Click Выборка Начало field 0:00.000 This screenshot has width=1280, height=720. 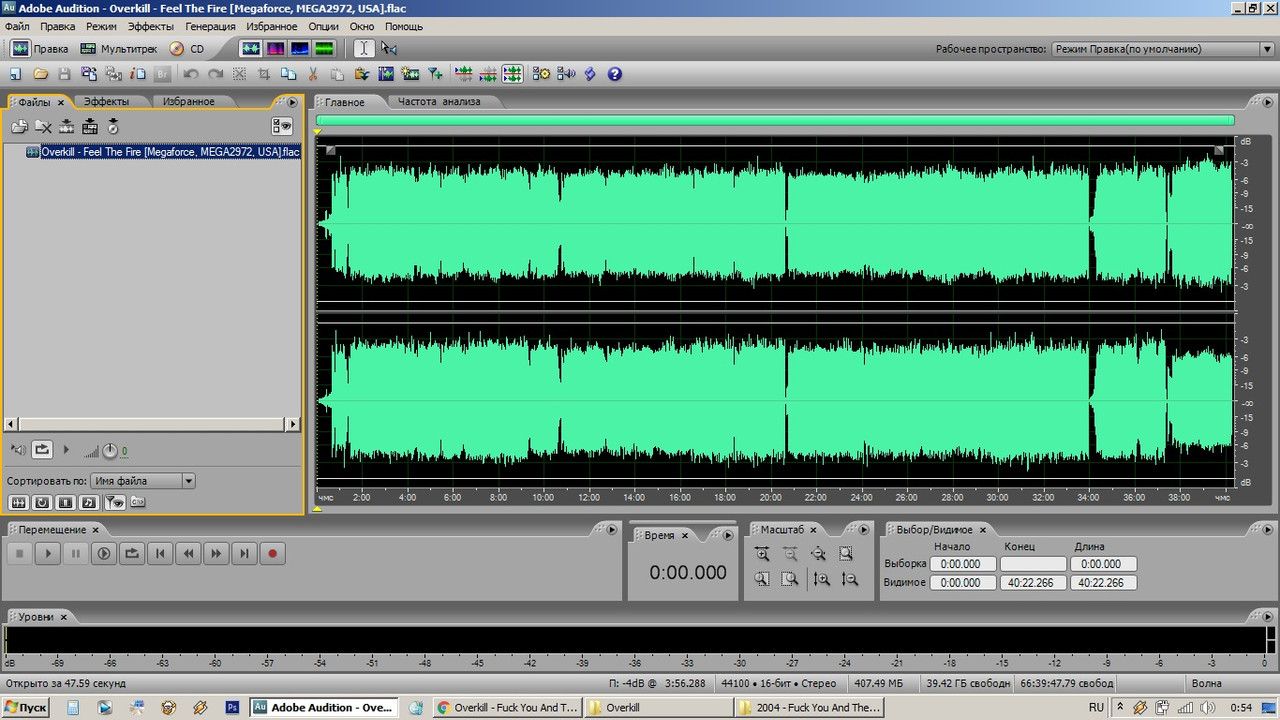(x=963, y=564)
